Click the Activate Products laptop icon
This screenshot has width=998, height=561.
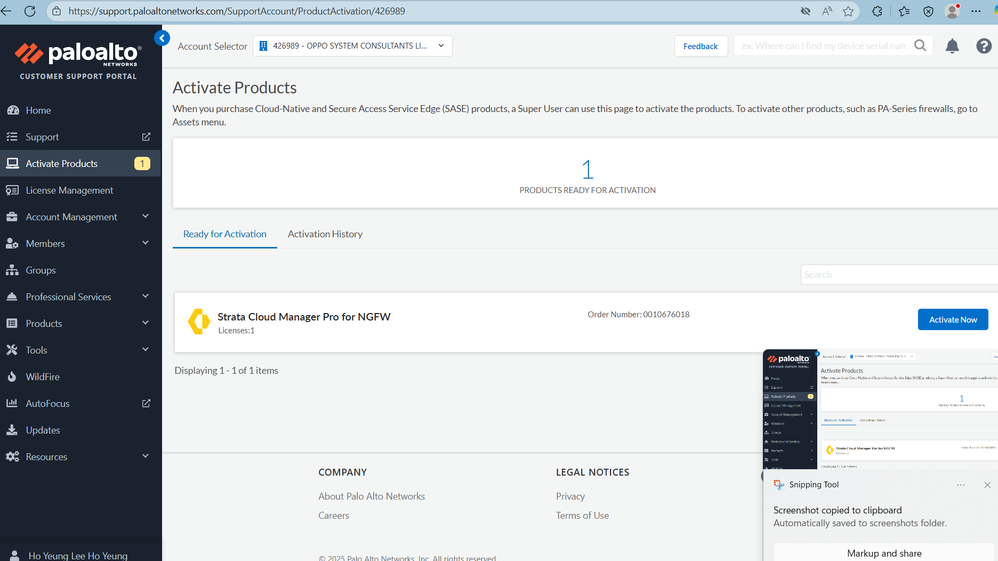click(x=12, y=164)
